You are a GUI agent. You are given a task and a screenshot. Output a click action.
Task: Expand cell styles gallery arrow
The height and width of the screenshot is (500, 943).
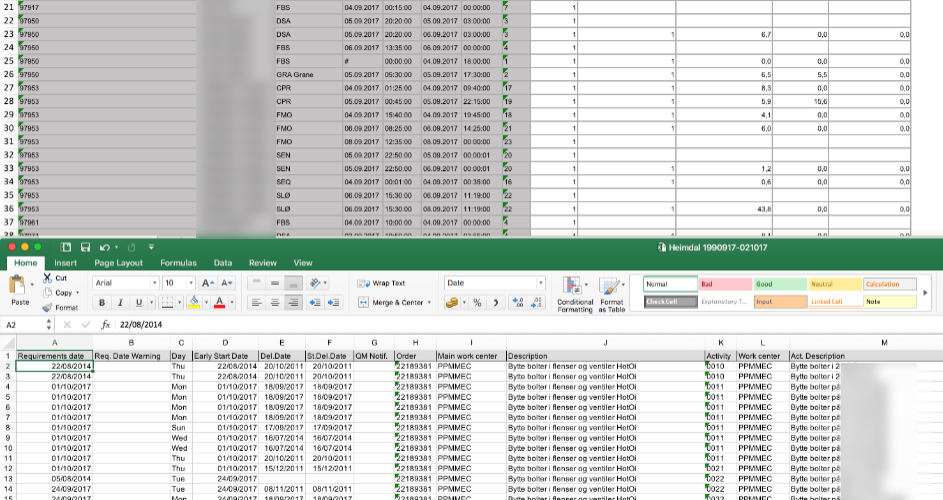click(x=926, y=293)
